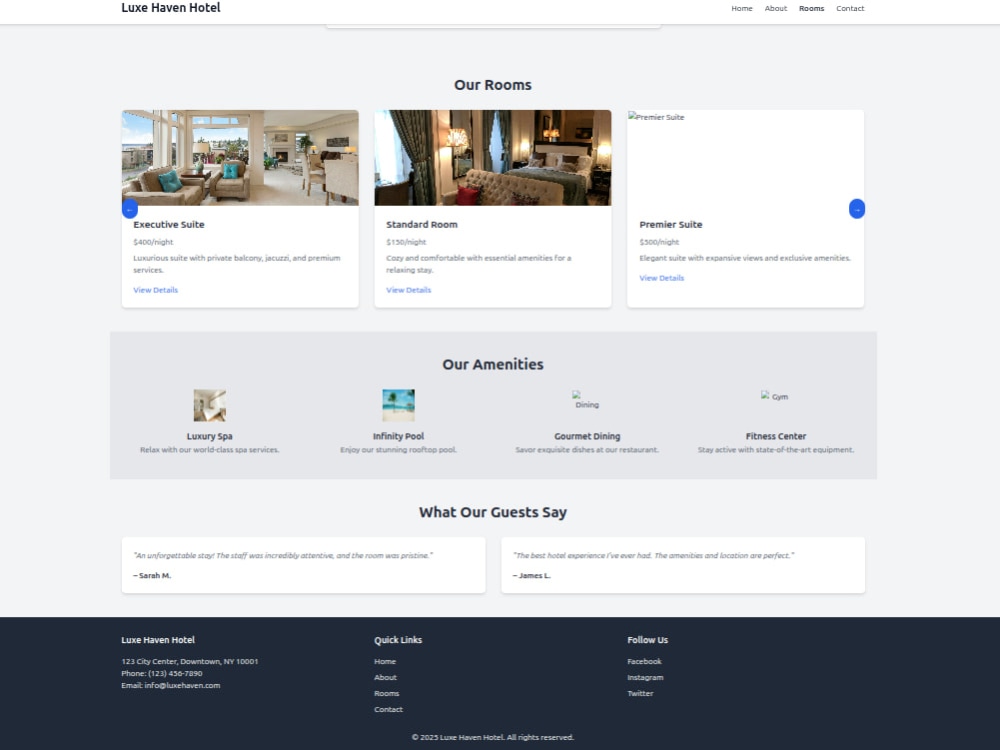Image resolution: width=1000 pixels, height=750 pixels.
Task: Go to Home in footer Quick Links
Action: click(385, 661)
